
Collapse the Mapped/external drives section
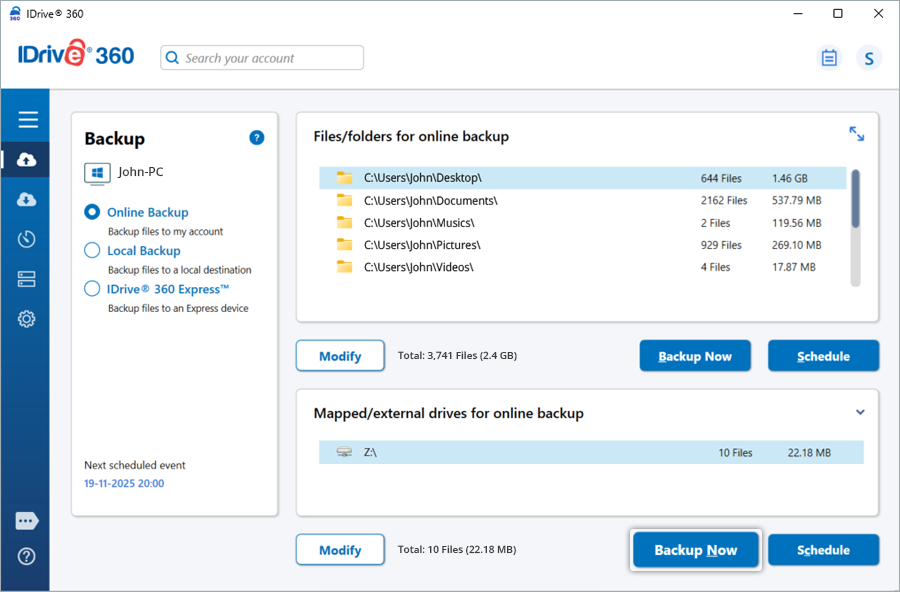click(860, 412)
